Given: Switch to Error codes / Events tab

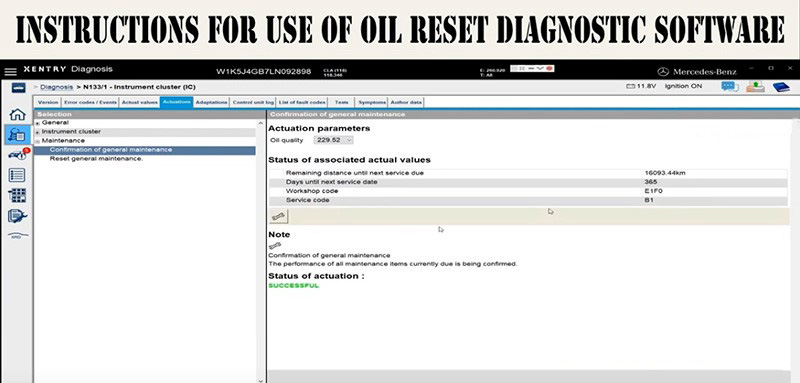Looking at the screenshot, I should coord(90,103).
